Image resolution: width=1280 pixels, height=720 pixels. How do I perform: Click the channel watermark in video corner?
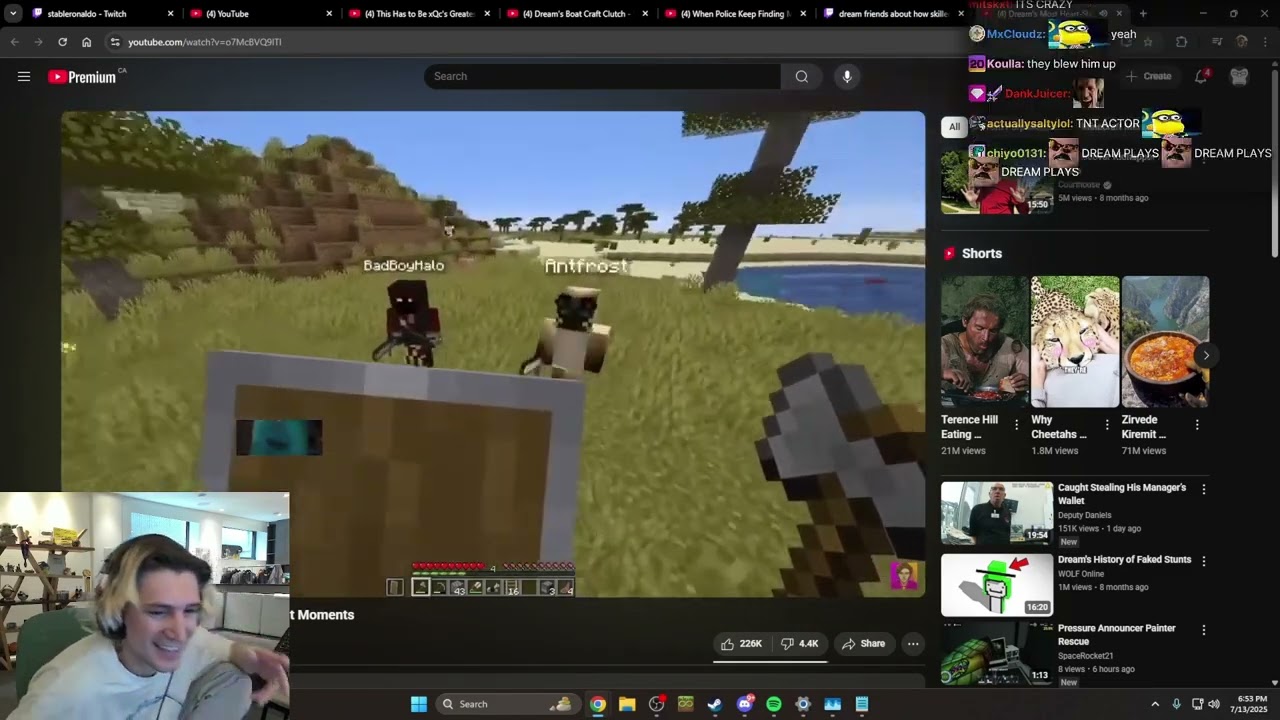904,575
